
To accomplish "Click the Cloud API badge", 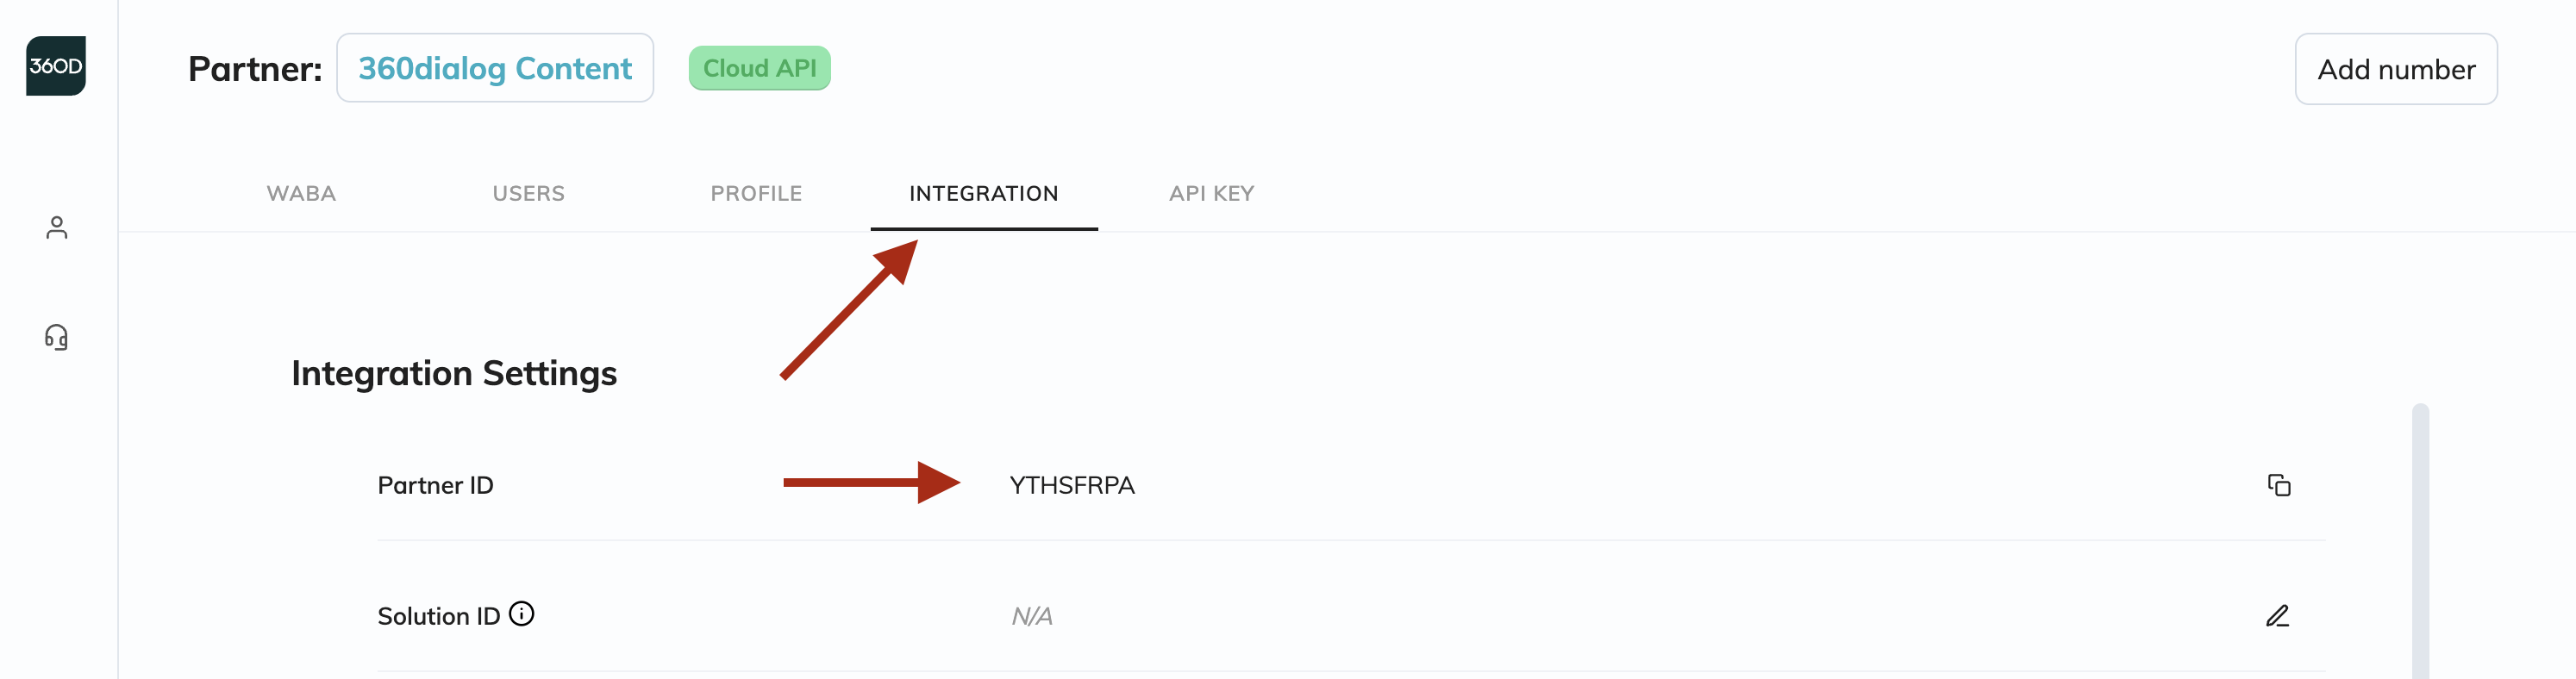I will coord(759,68).
